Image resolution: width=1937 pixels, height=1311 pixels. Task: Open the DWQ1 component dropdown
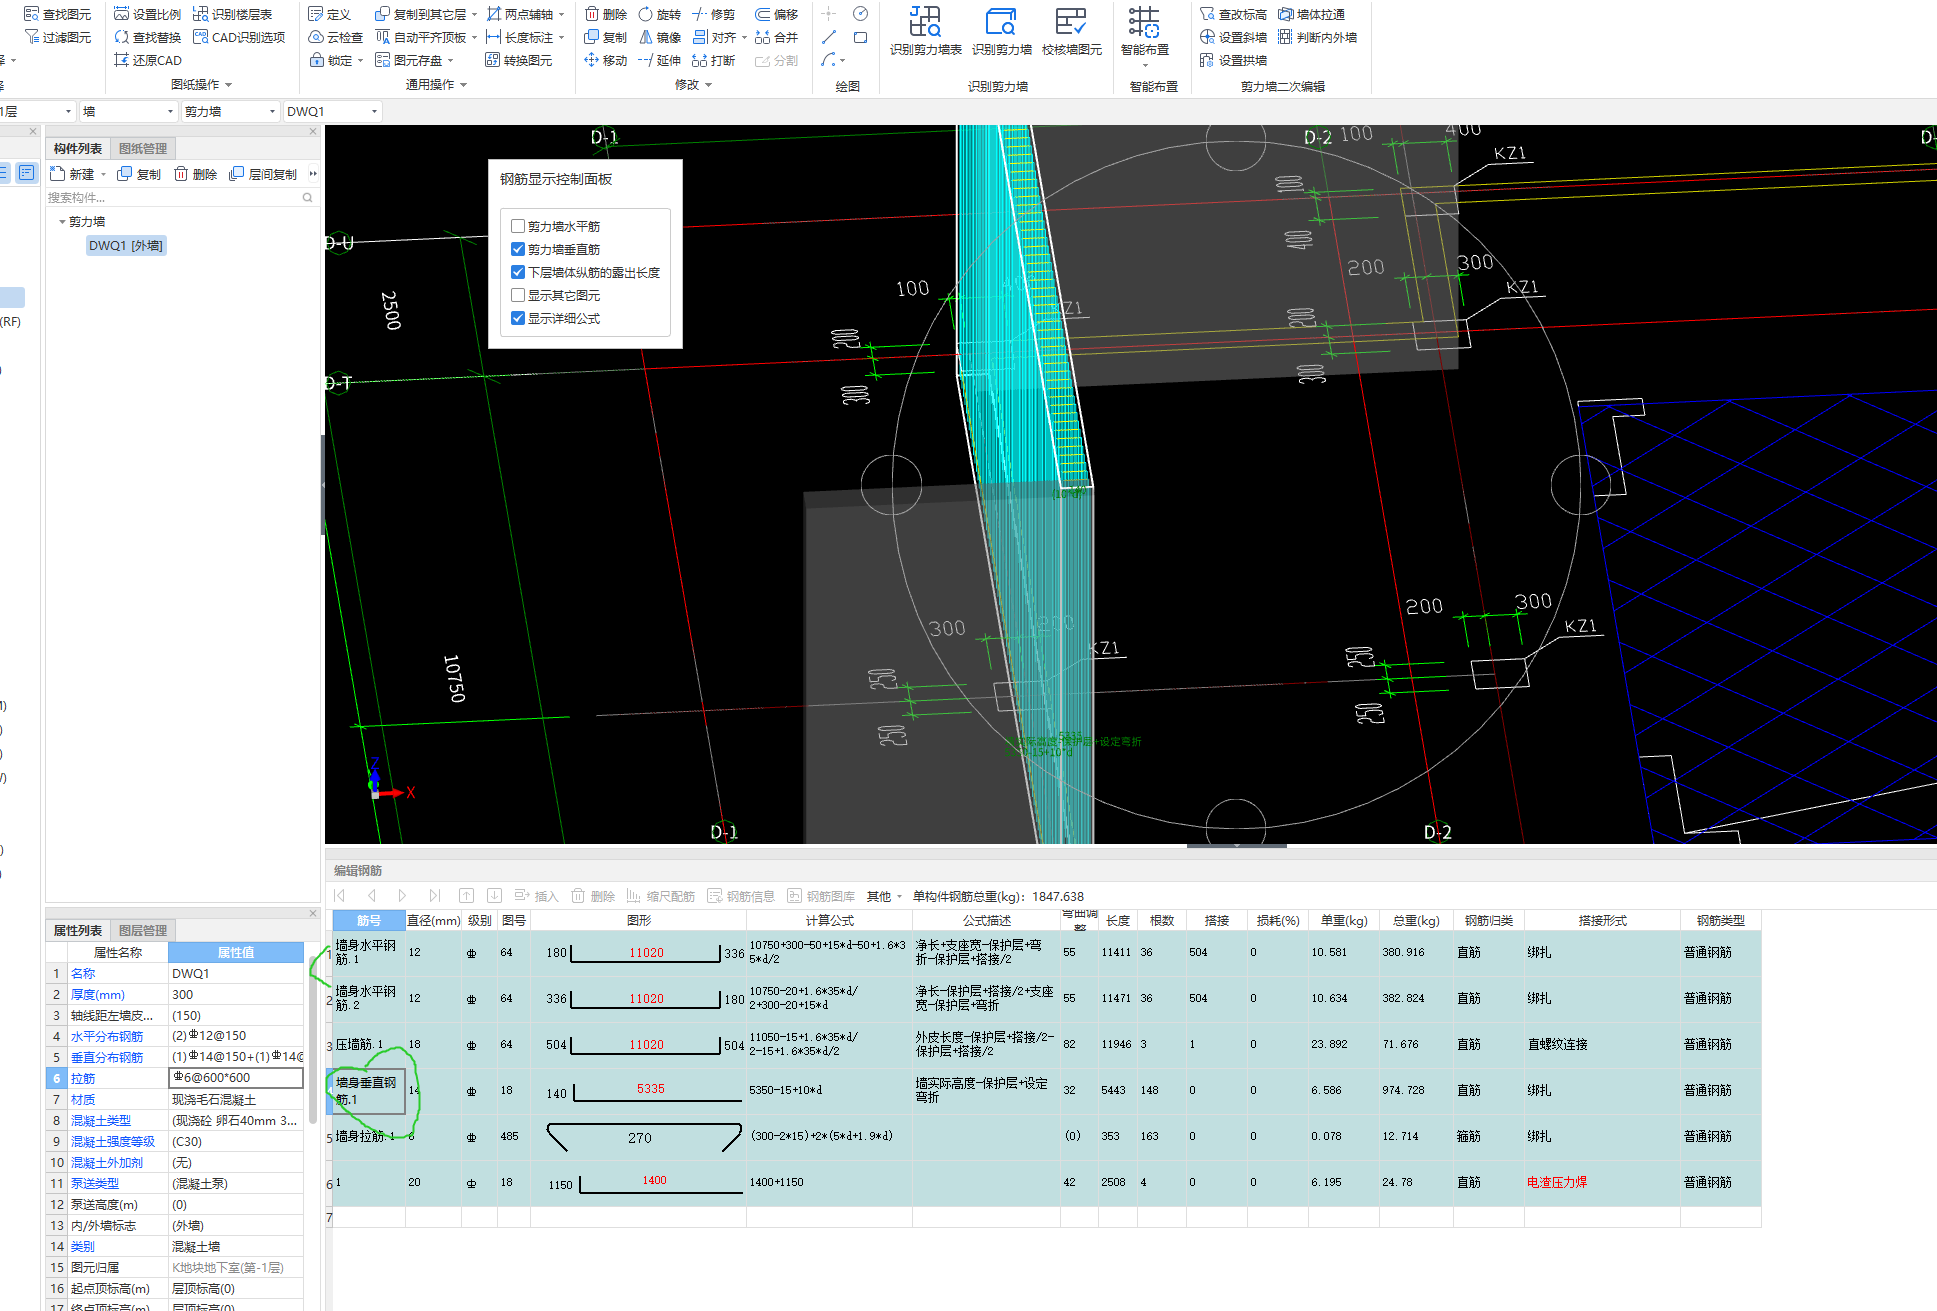coord(374,111)
